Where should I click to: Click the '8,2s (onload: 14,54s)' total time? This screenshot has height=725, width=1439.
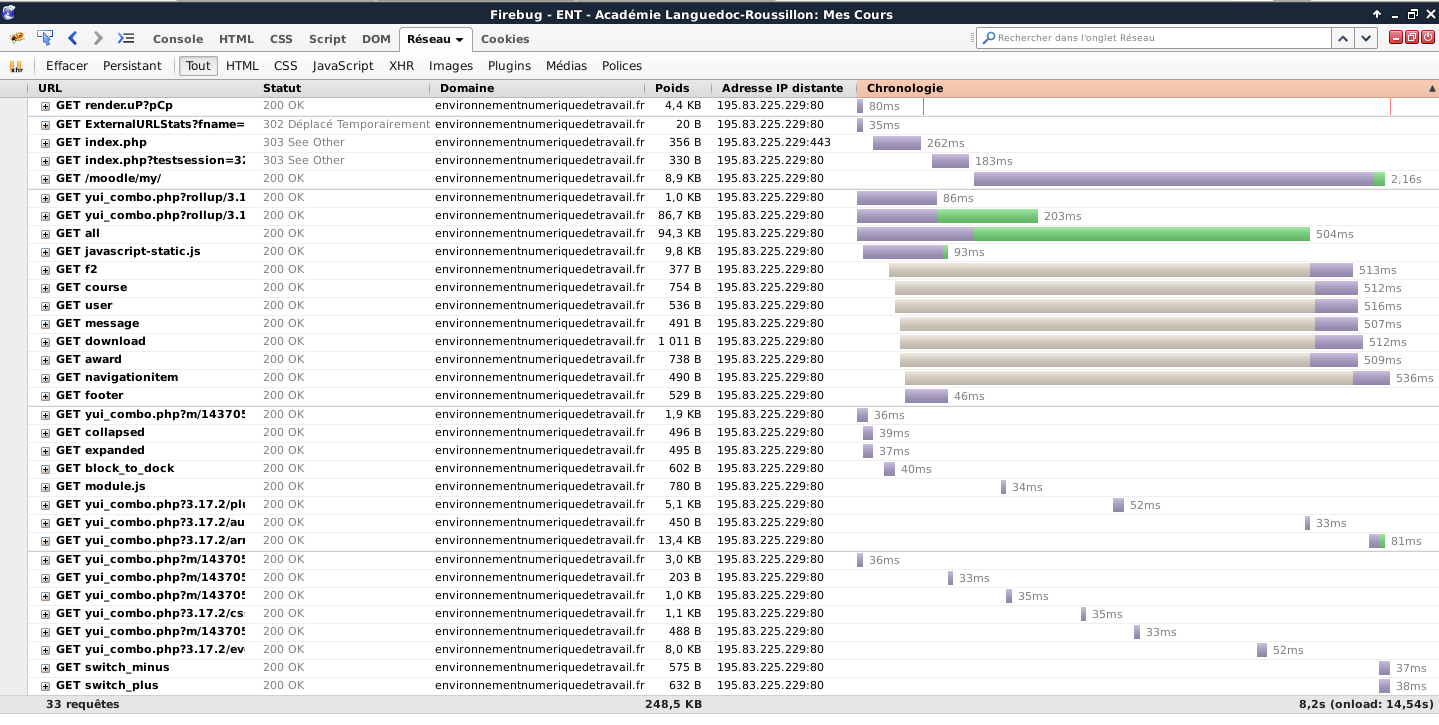tap(1365, 704)
